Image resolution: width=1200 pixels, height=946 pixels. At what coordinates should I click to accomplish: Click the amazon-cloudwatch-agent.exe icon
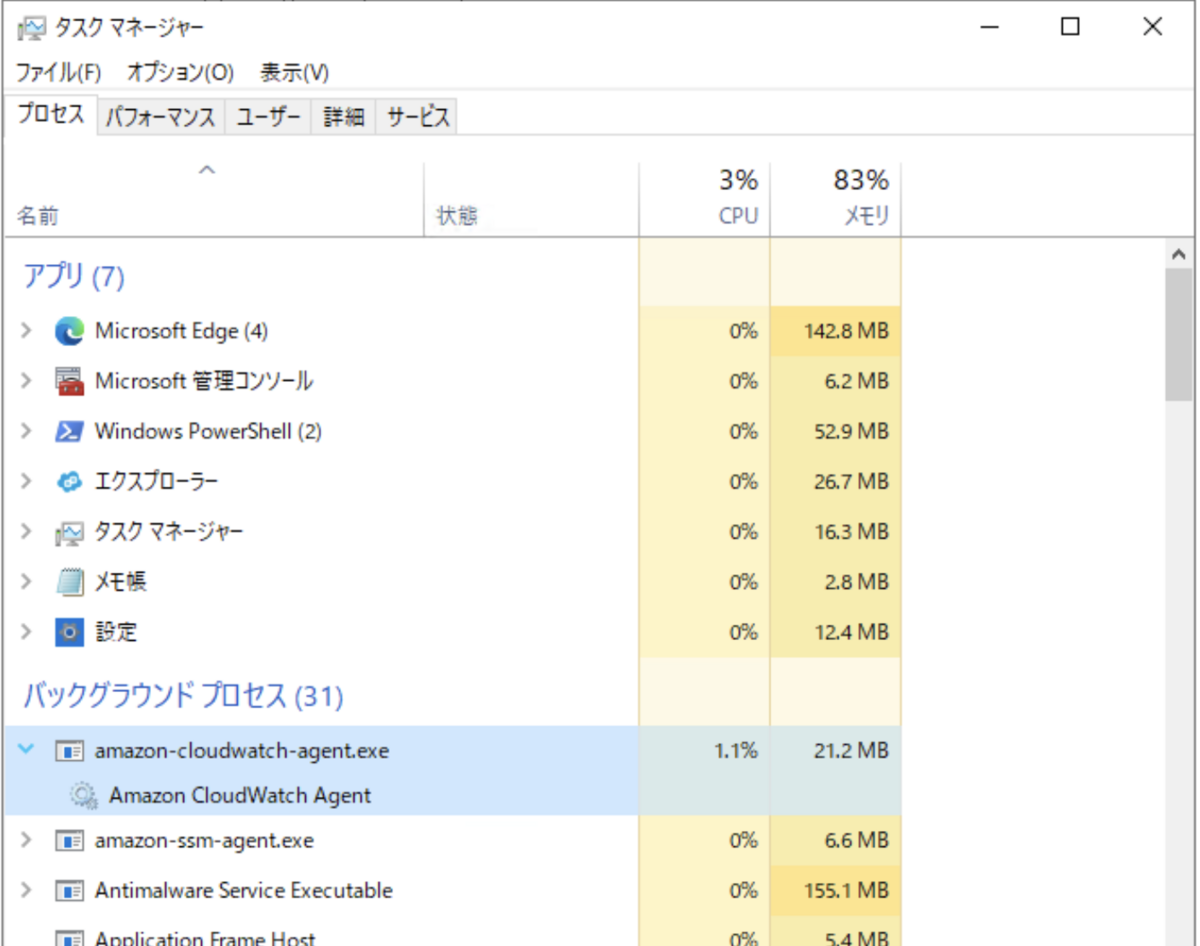point(69,751)
